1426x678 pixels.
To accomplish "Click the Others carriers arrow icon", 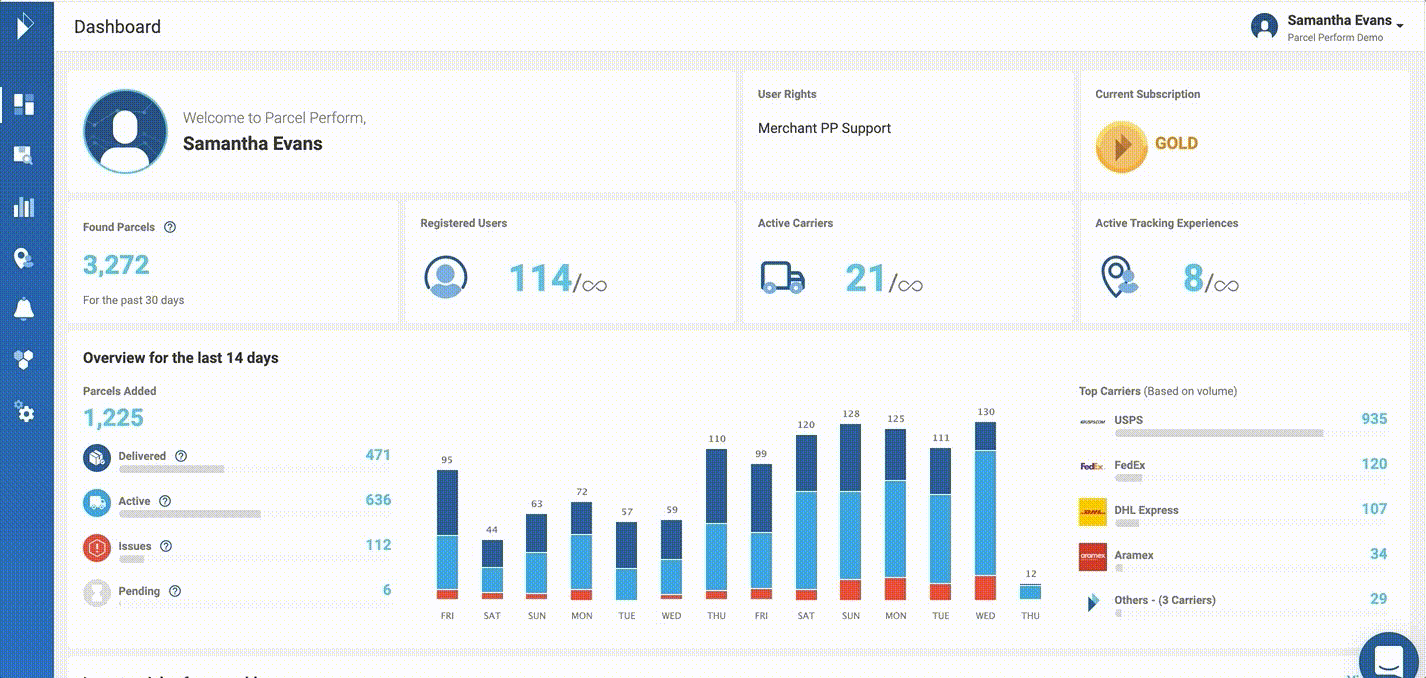I will pos(1093,602).
